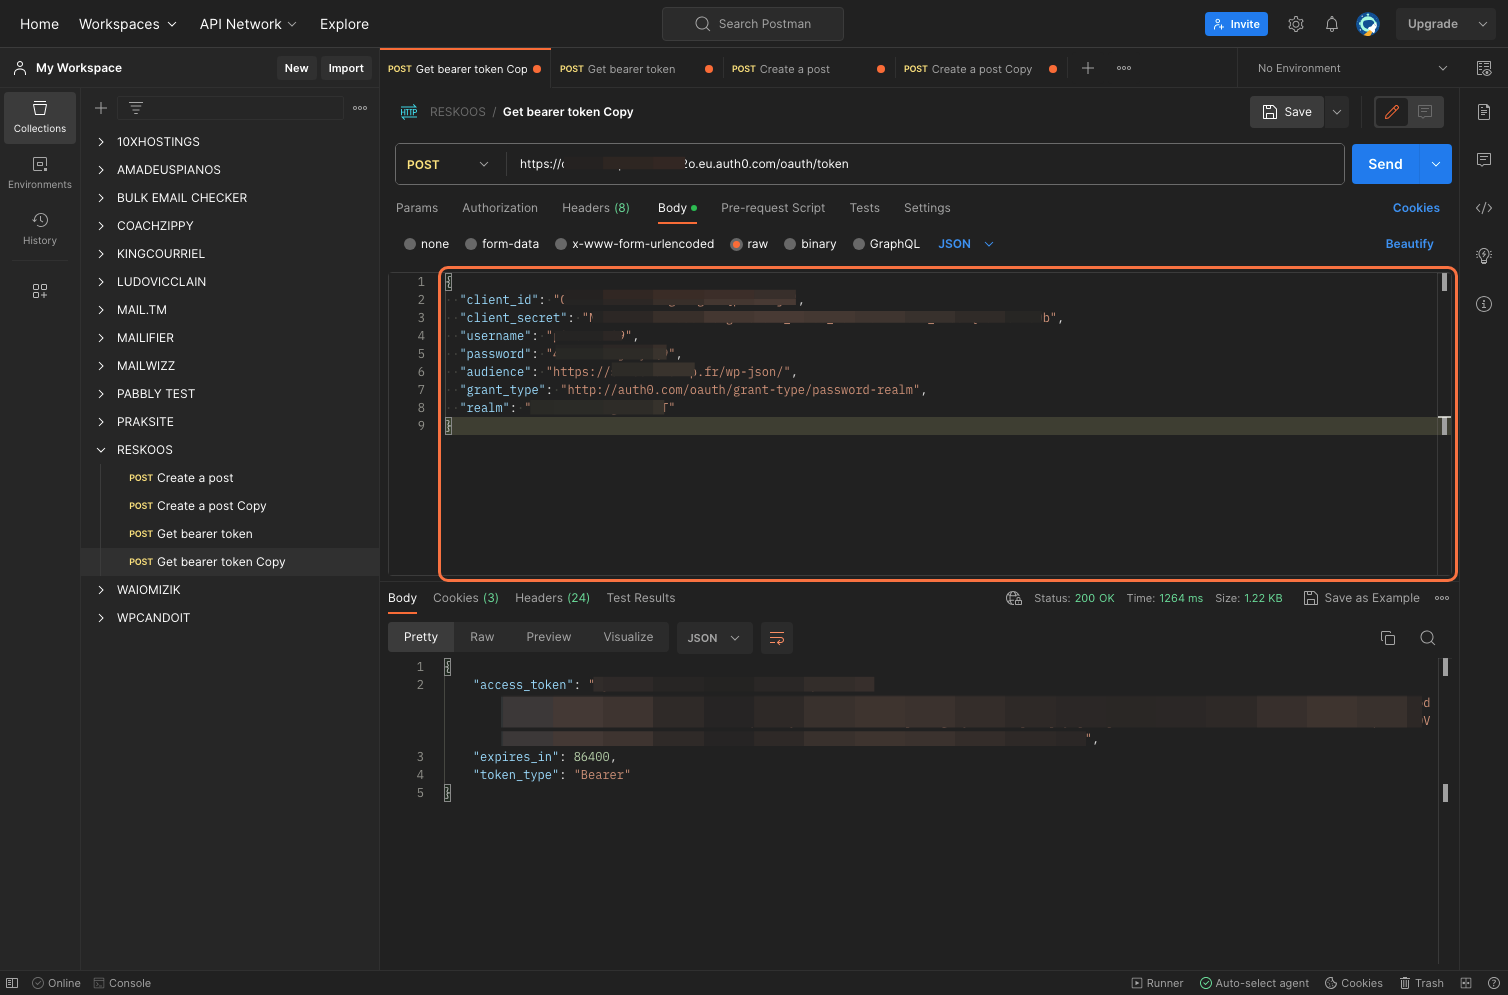
Task: Toggle line wrap in response viewer
Action: (777, 638)
